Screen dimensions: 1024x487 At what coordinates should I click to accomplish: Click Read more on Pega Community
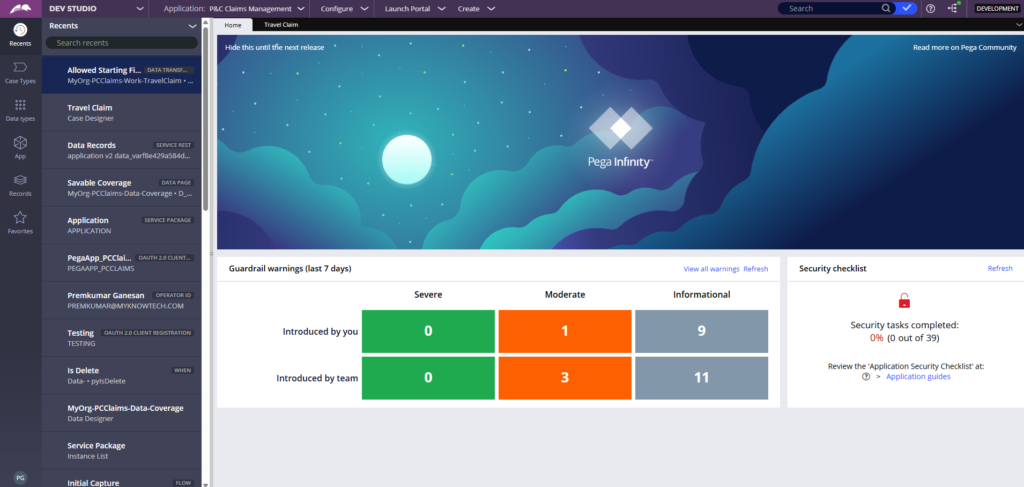pos(965,47)
